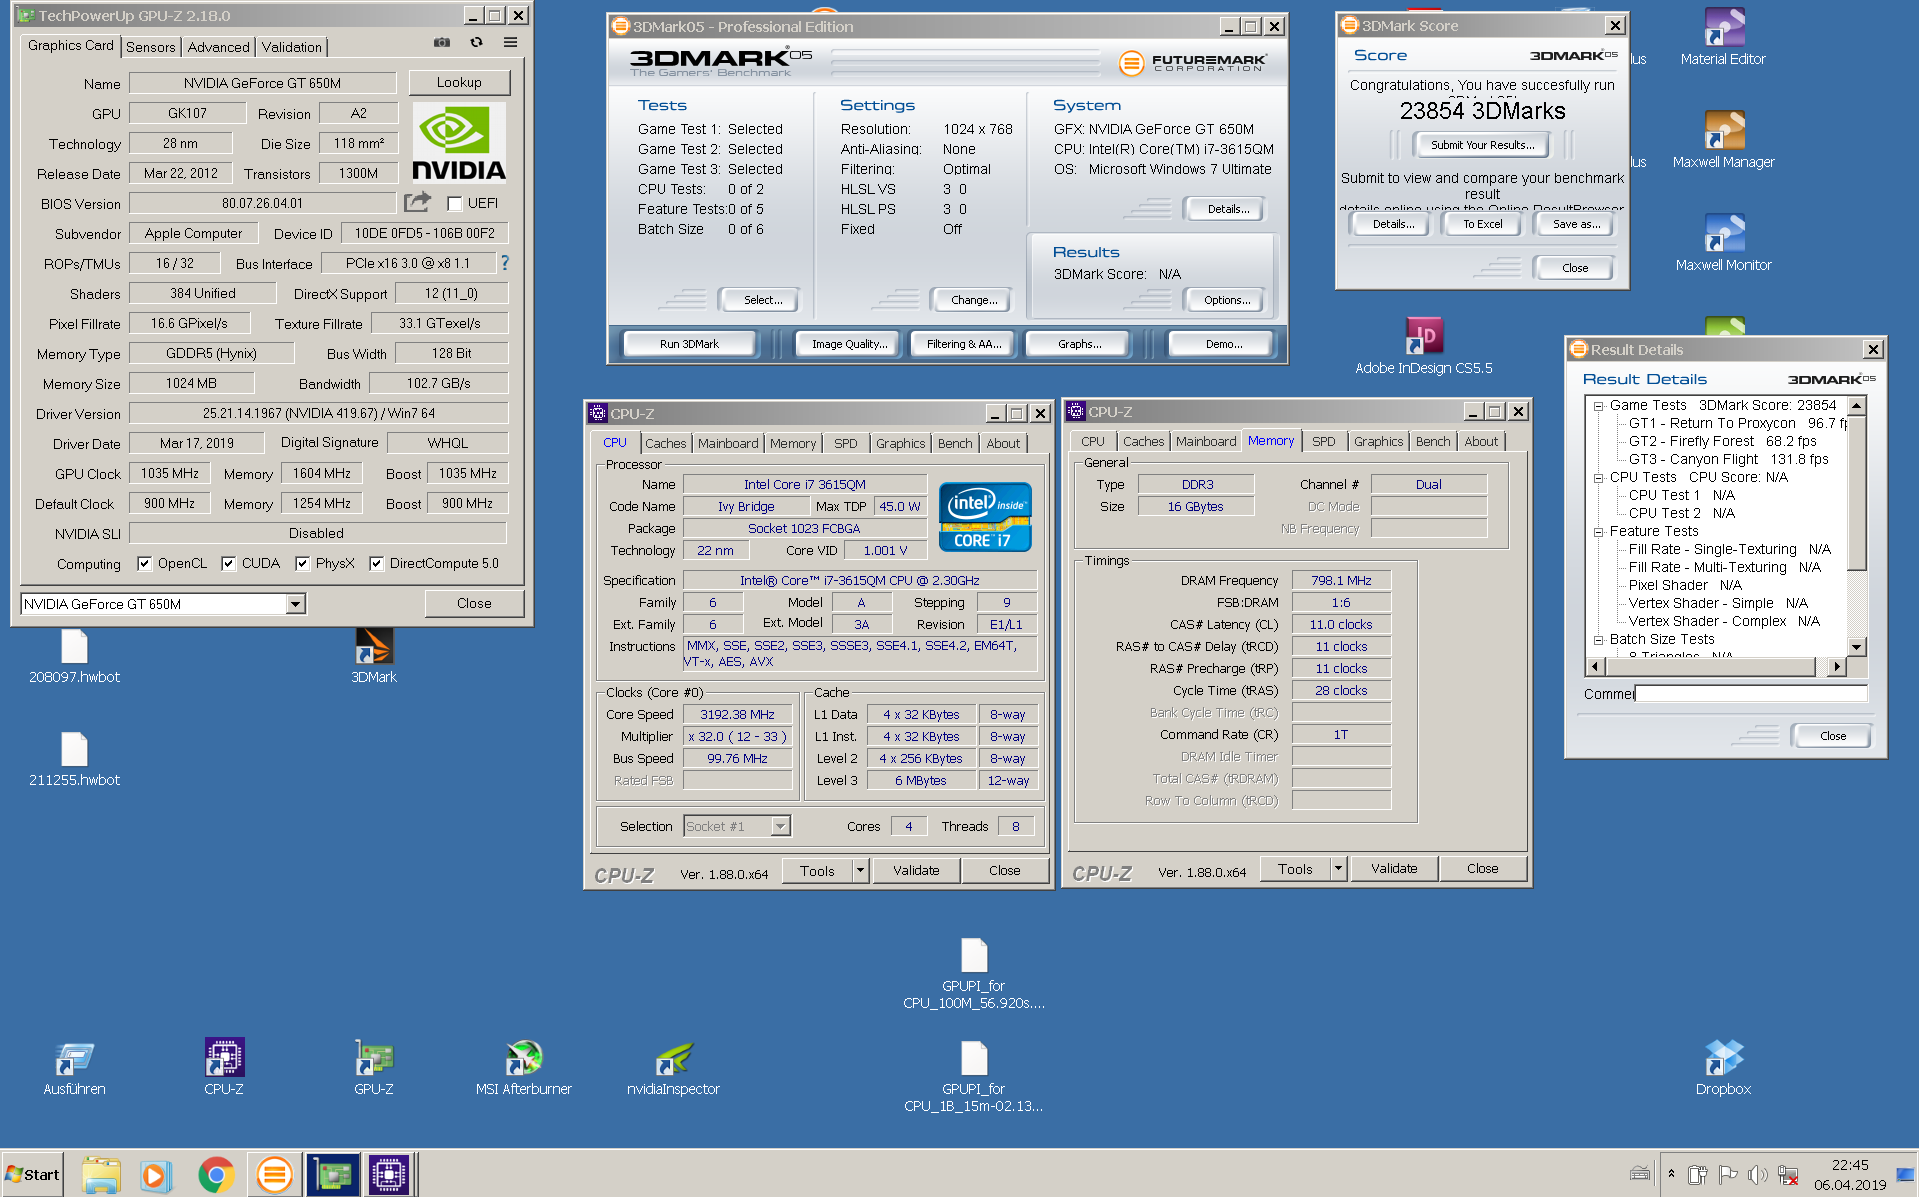This screenshot has width=1919, height=1197.
Task: Switch to the Validation tab in GPU-Z
Action: click(x=291, y=47)
